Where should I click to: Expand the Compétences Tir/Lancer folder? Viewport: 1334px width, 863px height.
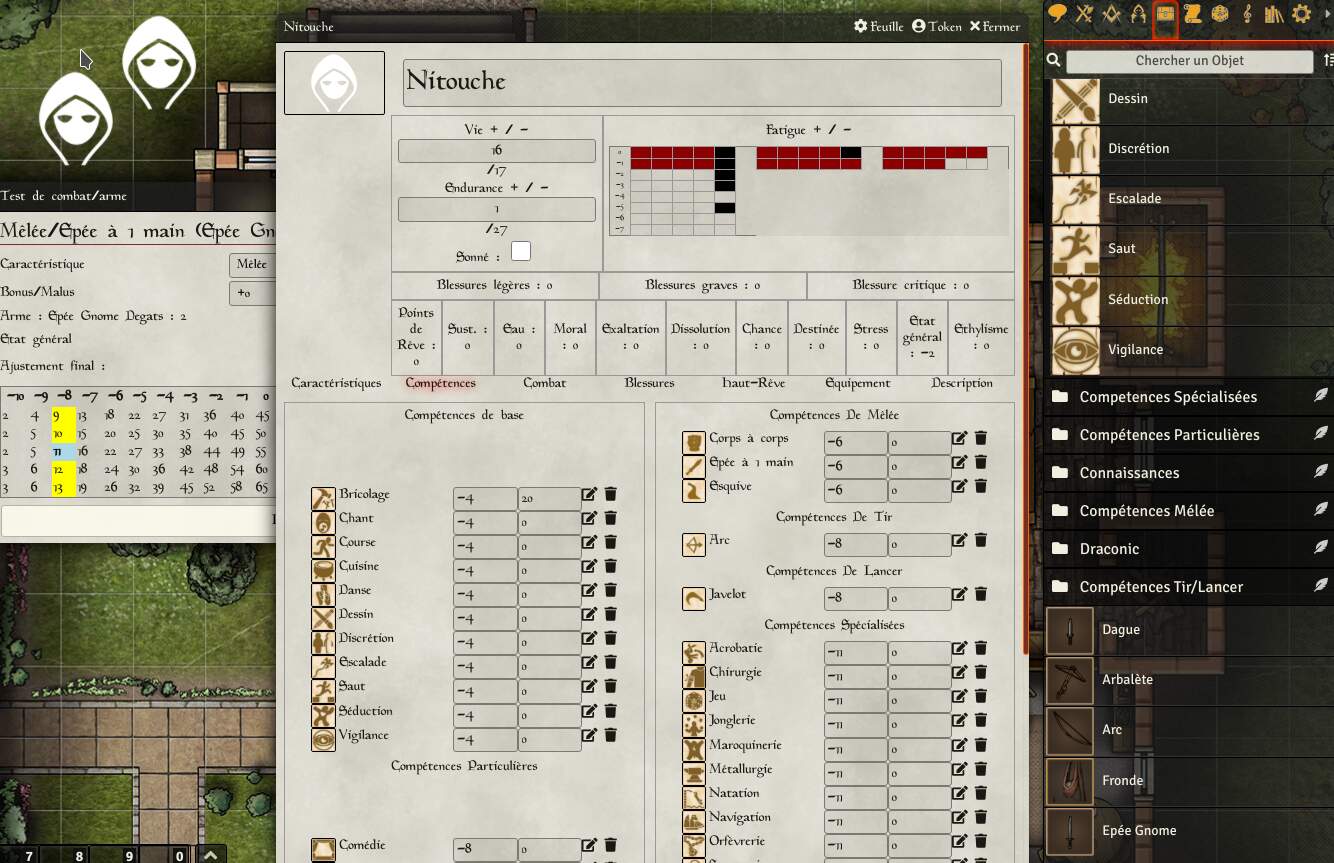pos(1189,587)
